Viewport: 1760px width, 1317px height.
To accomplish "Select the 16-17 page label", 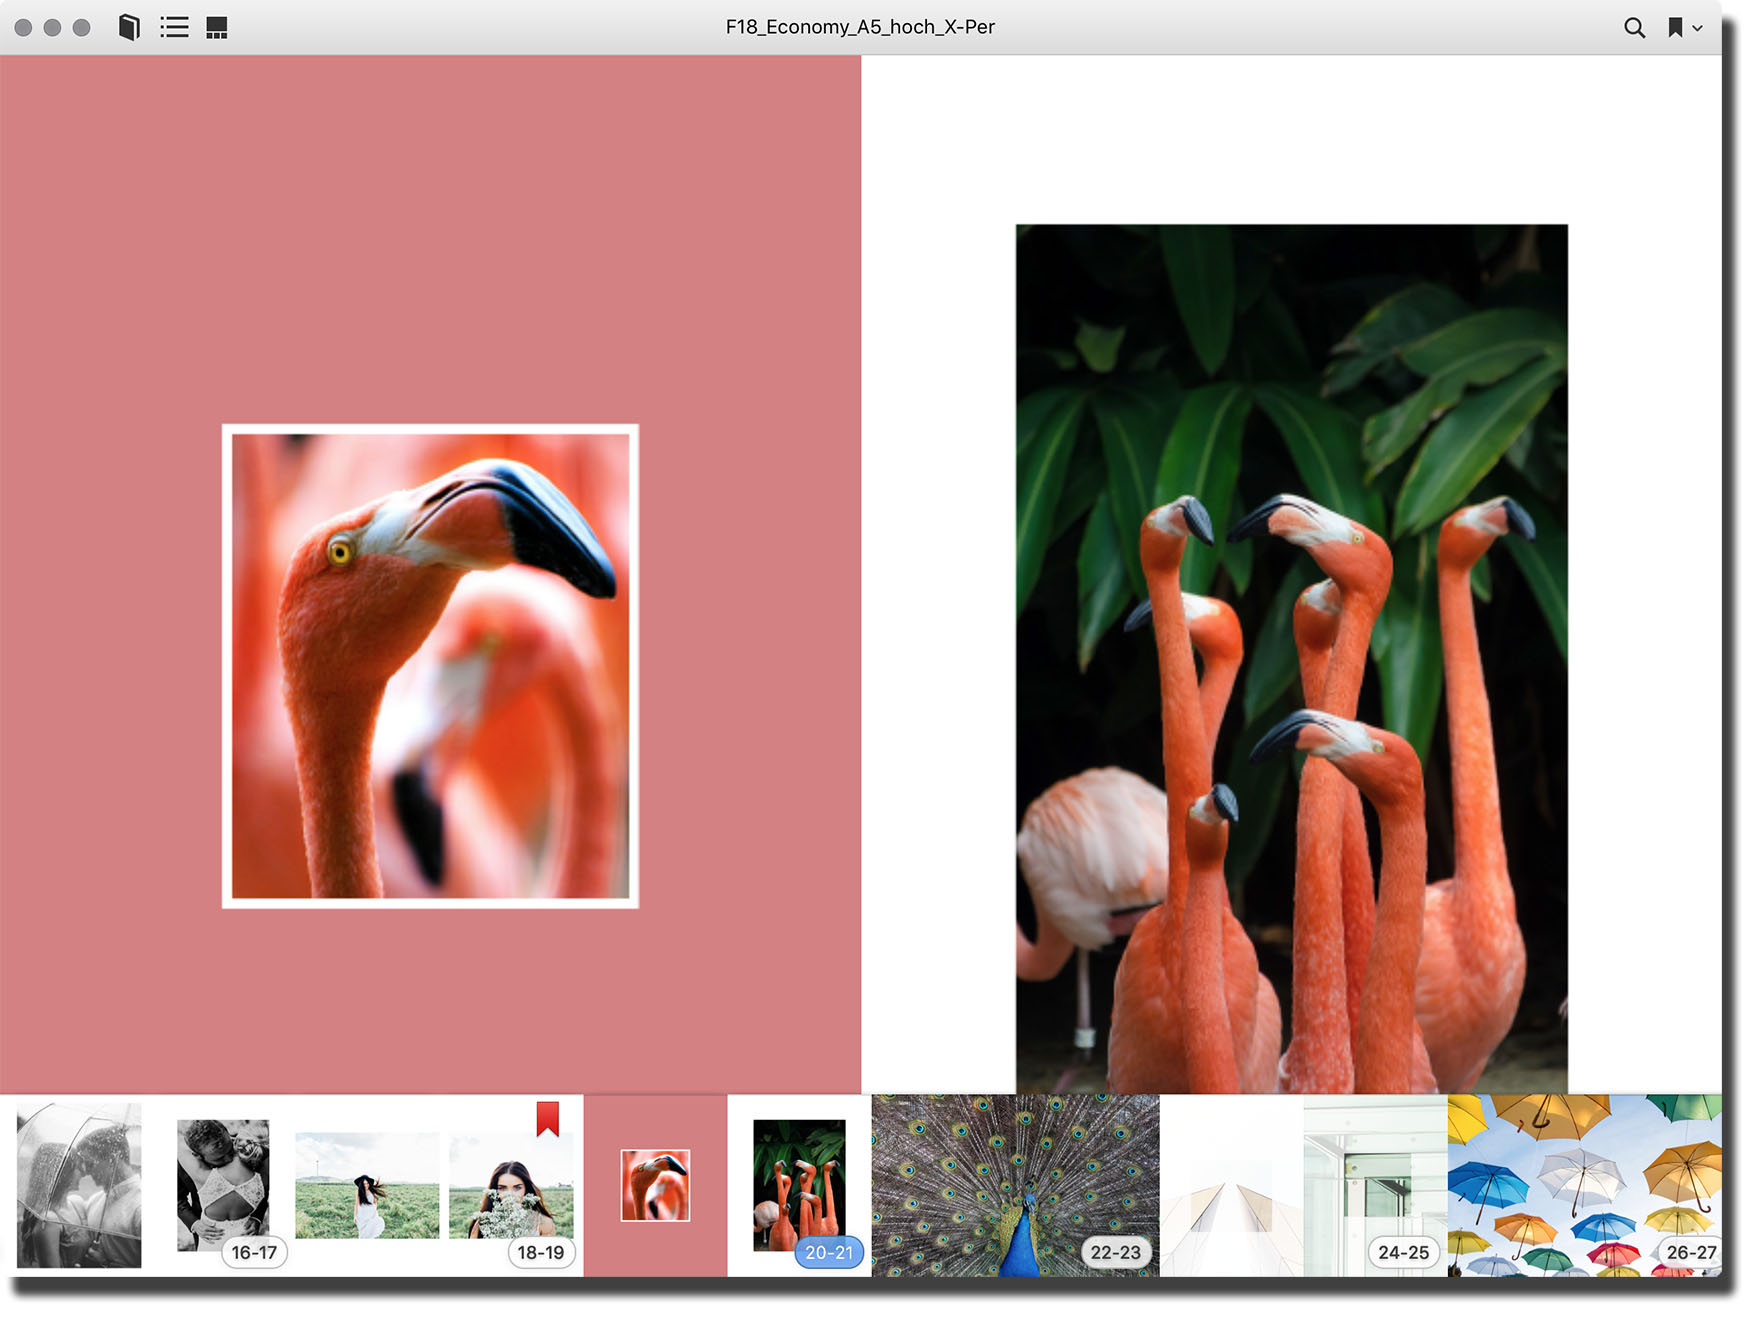I will pyautogui.click(x=254, y=1252).
